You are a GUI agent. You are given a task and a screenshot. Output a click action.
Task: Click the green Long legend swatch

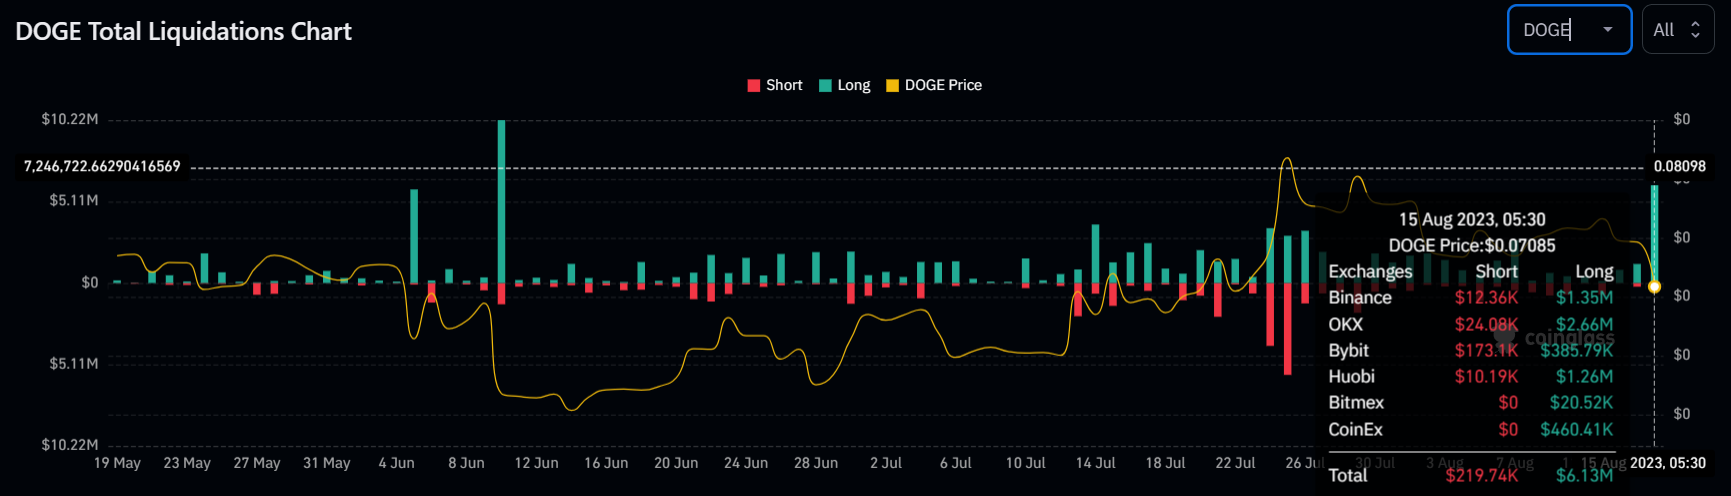point(826,85)
